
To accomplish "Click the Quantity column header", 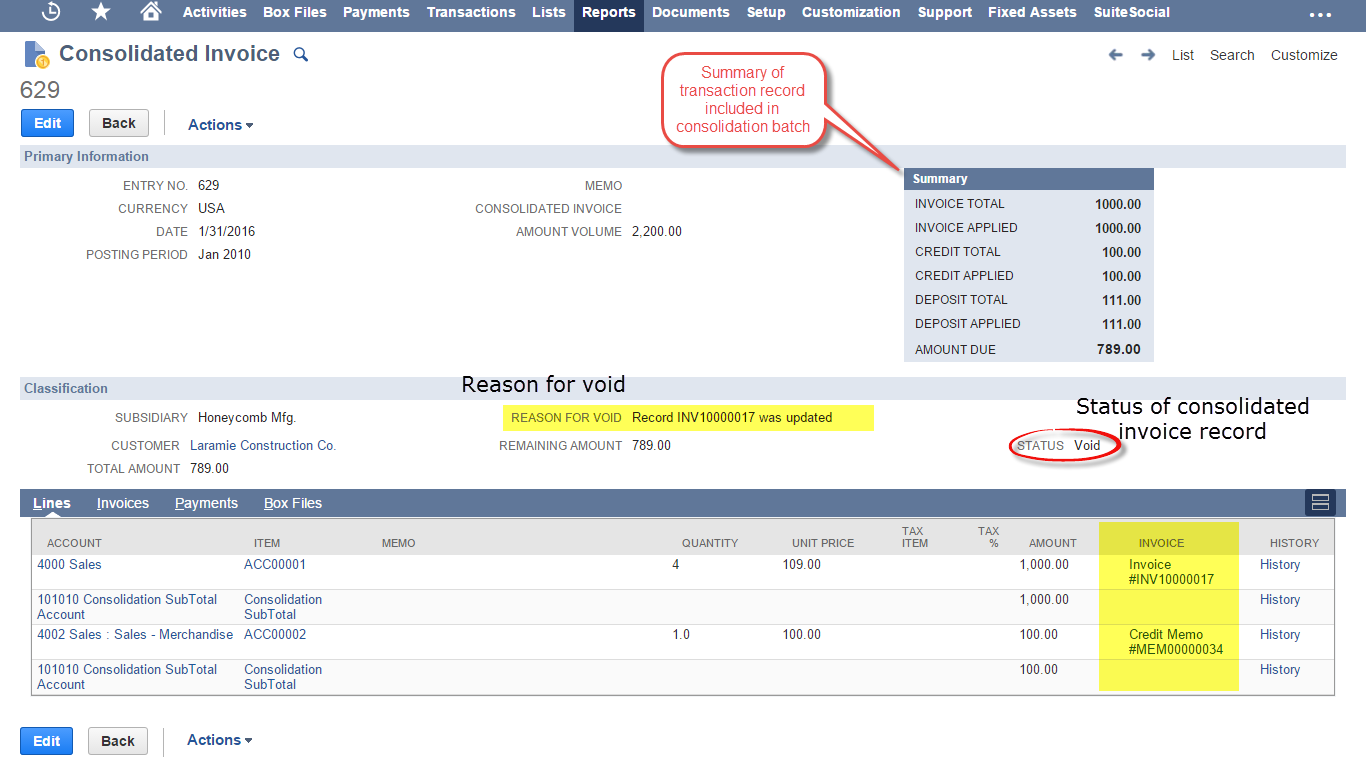I will pyautogui.click(x=710, y=543).
